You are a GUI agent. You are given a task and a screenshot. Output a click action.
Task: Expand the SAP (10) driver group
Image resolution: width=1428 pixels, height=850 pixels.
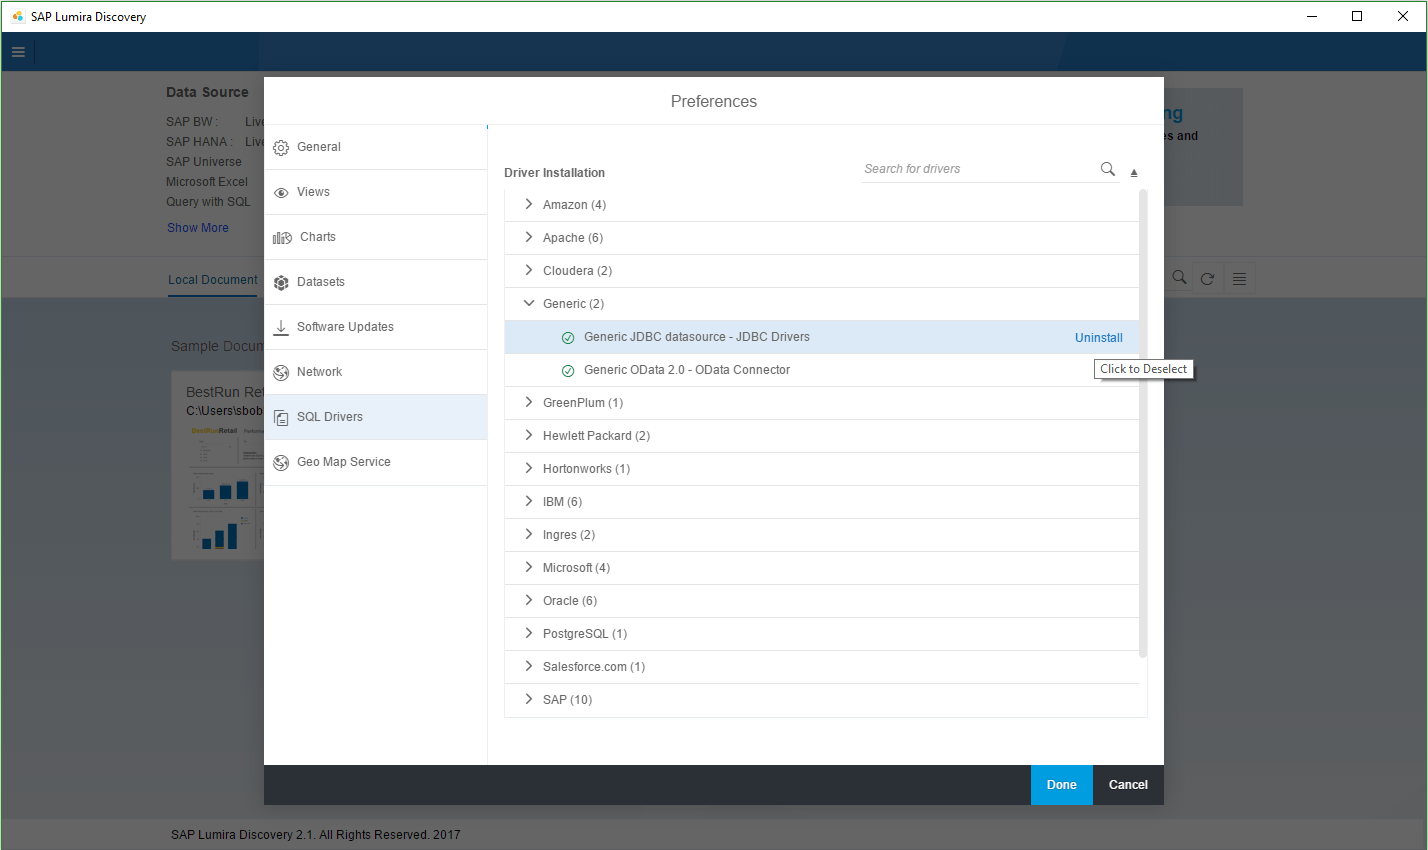529,699
